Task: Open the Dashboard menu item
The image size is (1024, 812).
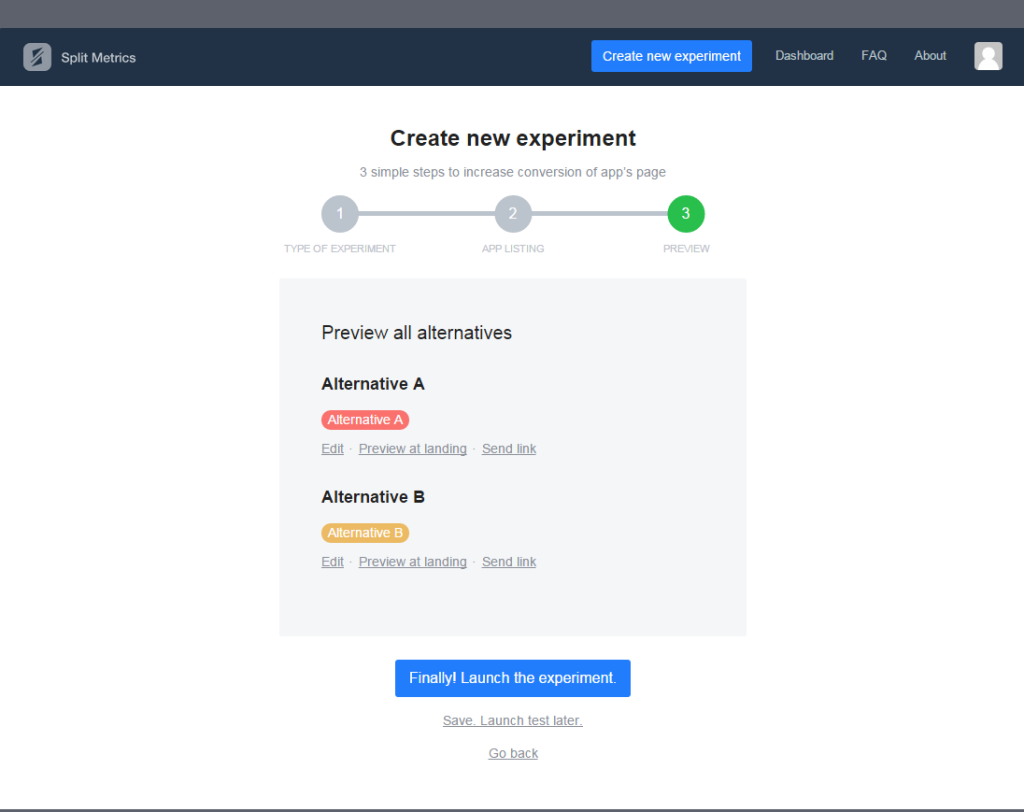Action: [x=804, y=56]
